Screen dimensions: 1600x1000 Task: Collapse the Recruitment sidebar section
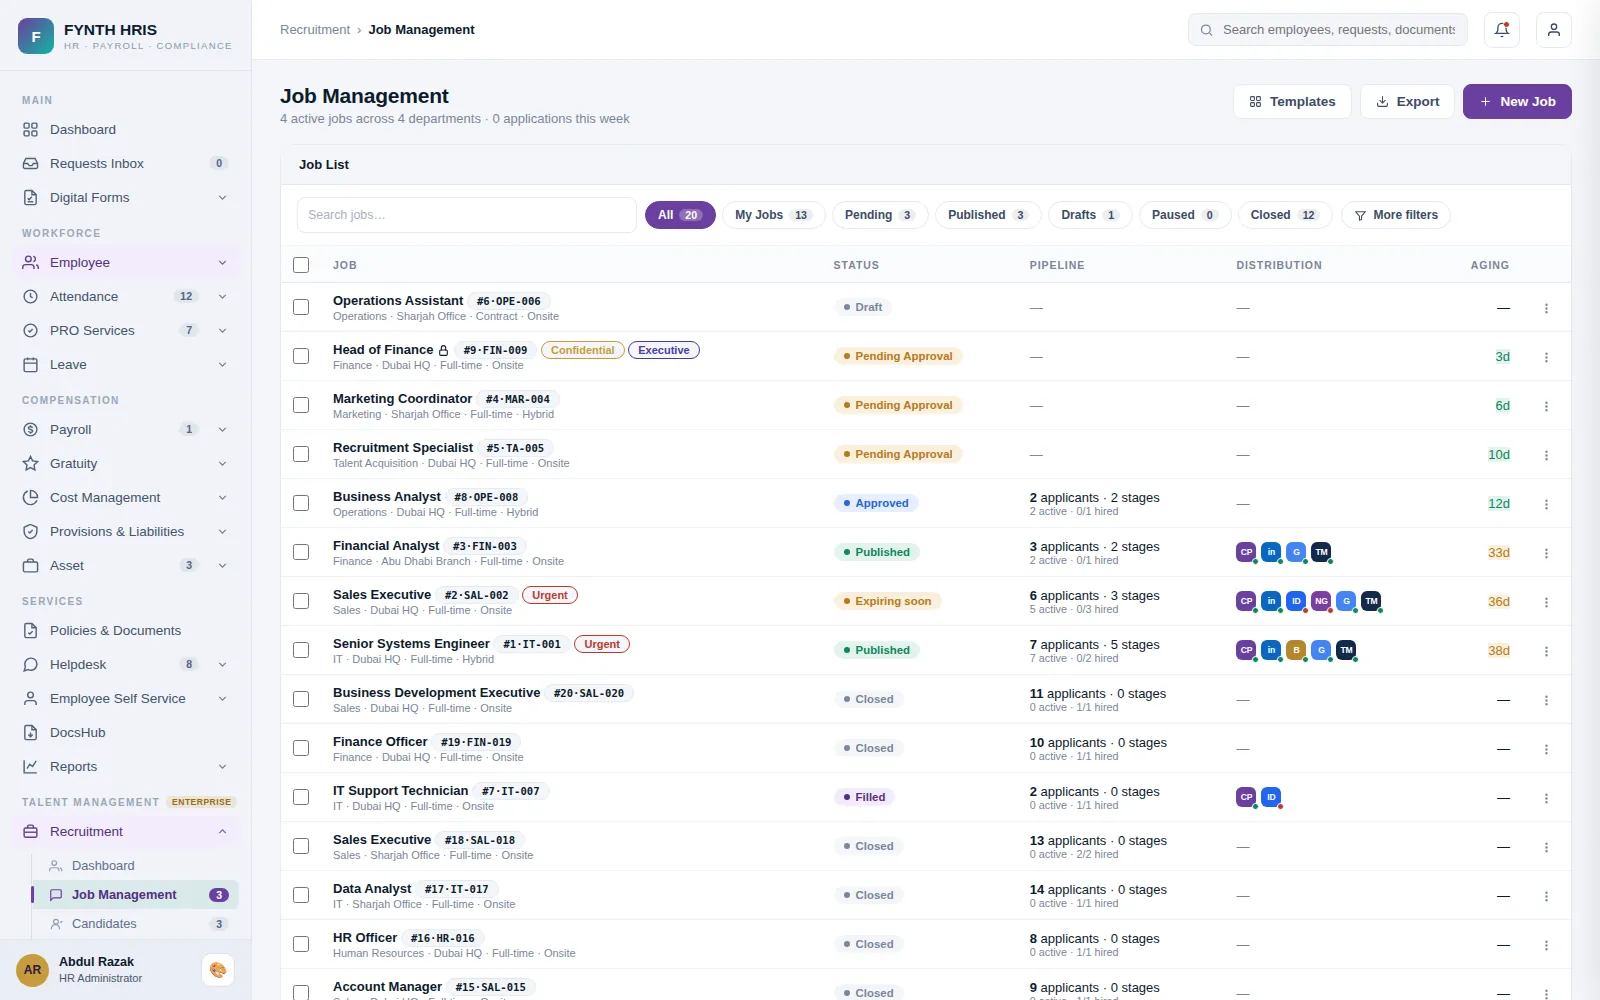(x=222, y=832)
